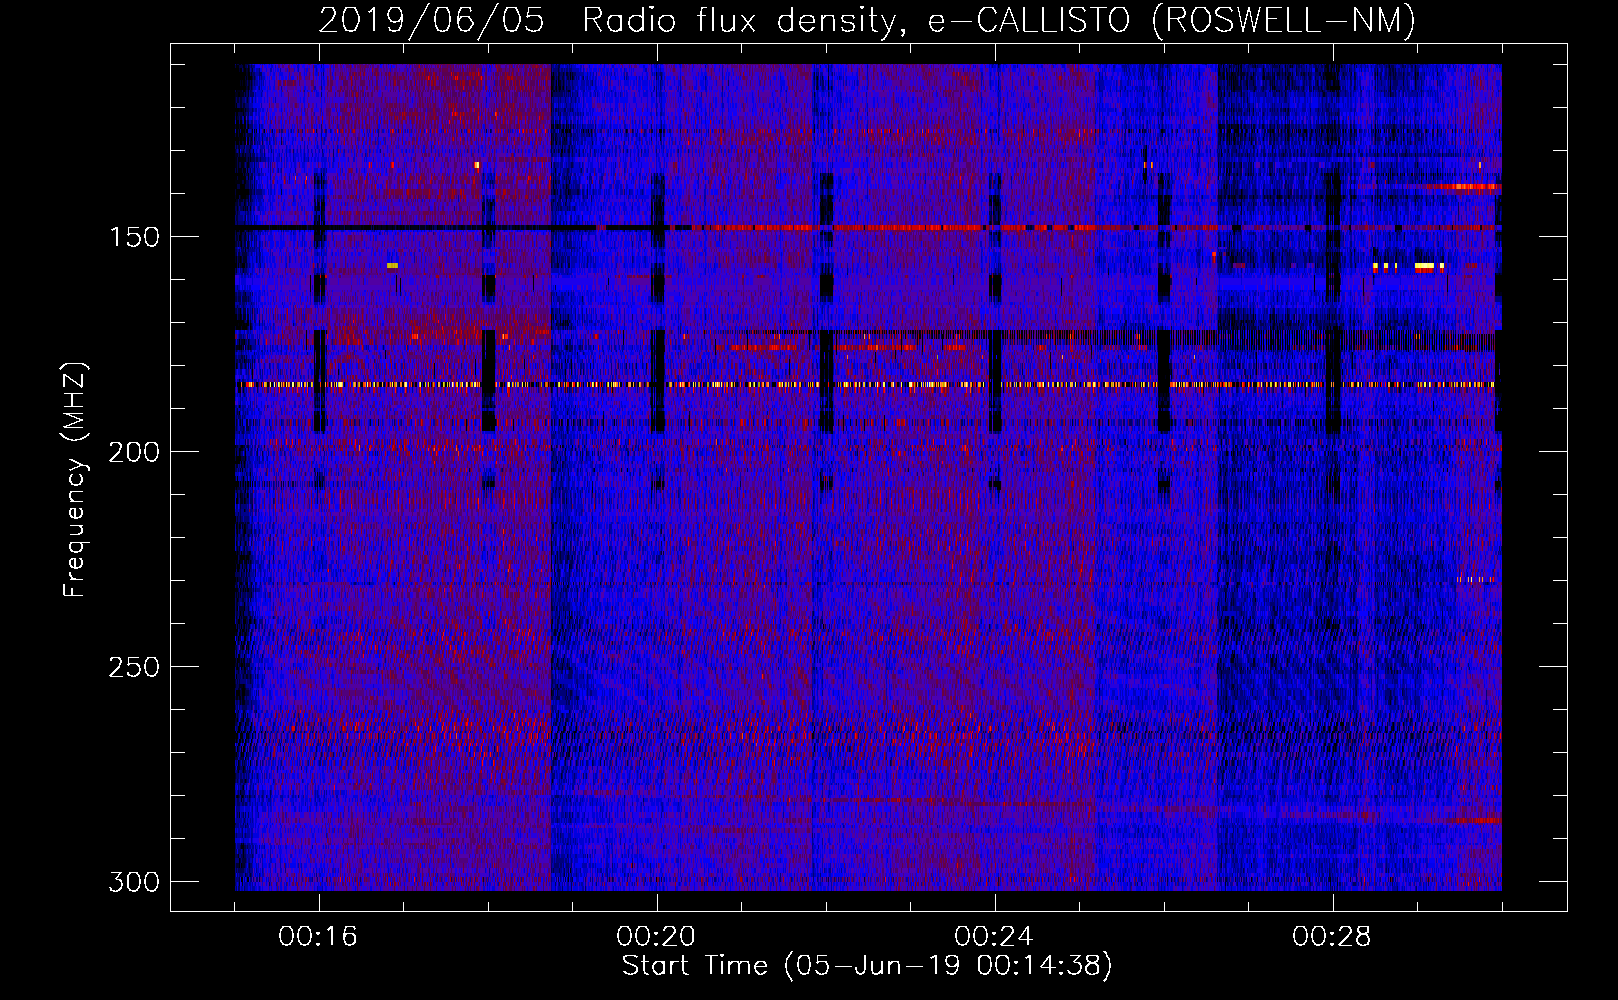
Task: Click the 00:16 time tick label
Action: click(x=318, y=937)
